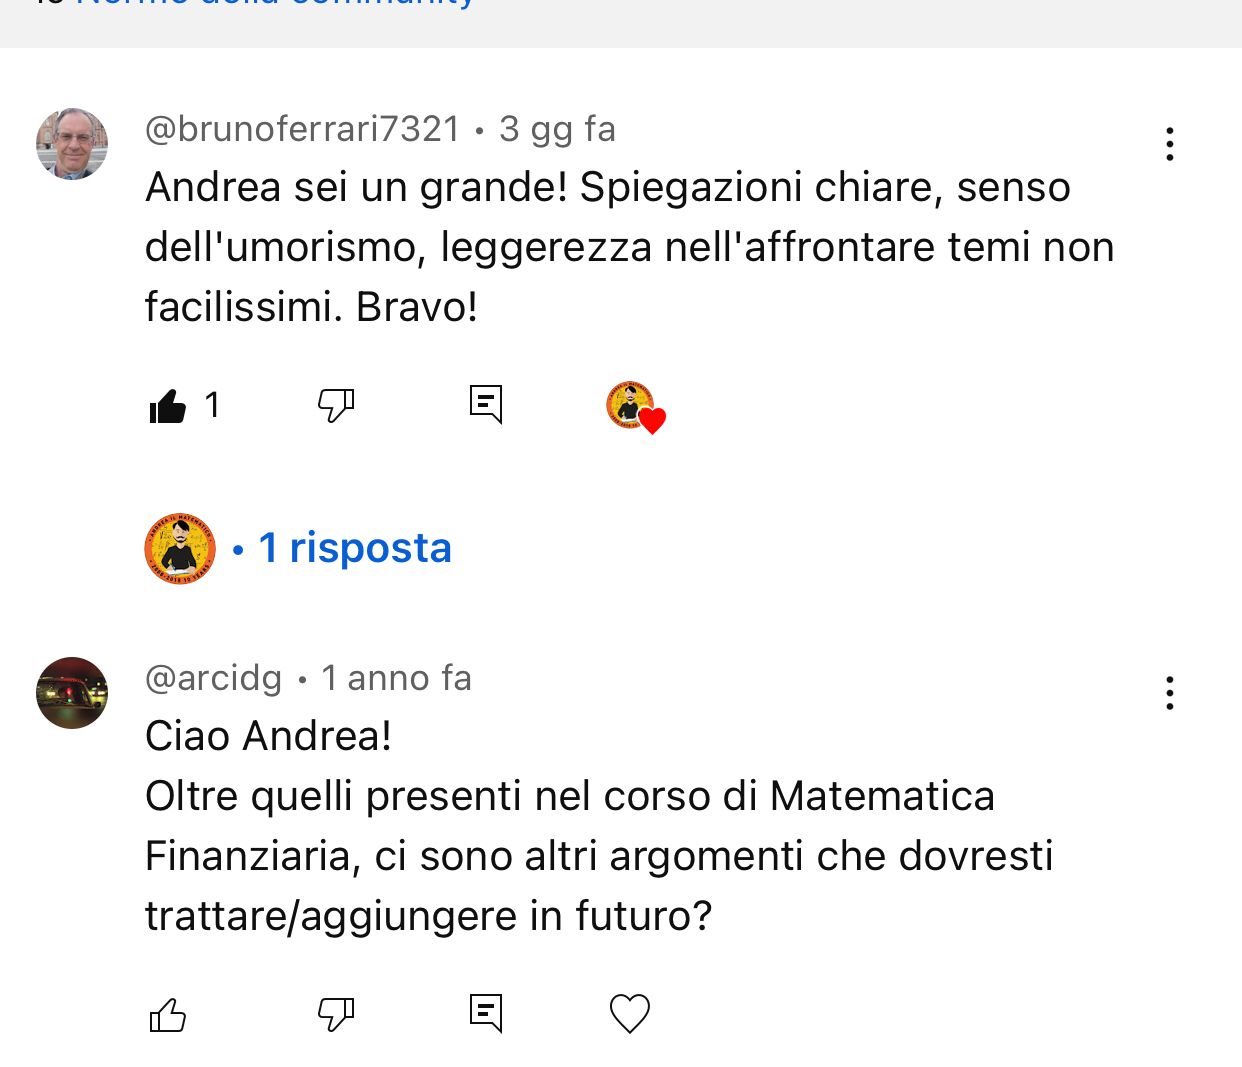1242x1067 pixels.
Task: Dislike the comment by brunoferrari7321
Action: coord(336,405)
